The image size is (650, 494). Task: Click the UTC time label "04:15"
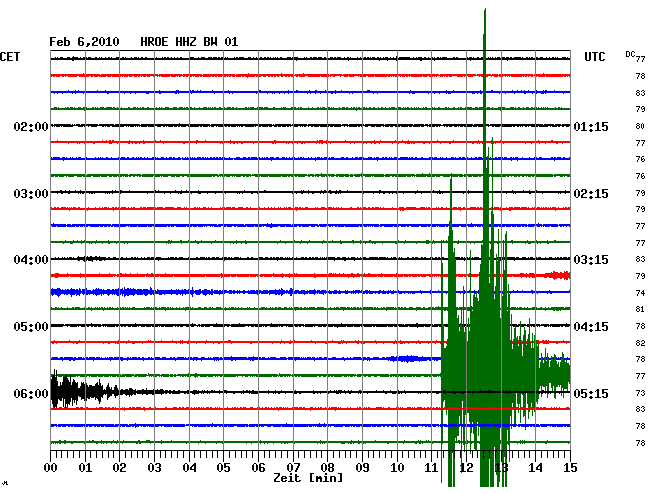(x=591, y=327)
